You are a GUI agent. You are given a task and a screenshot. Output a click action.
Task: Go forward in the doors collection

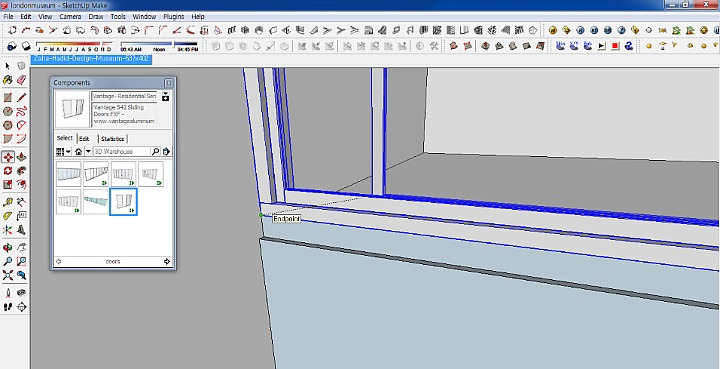[x=167, y=262]
